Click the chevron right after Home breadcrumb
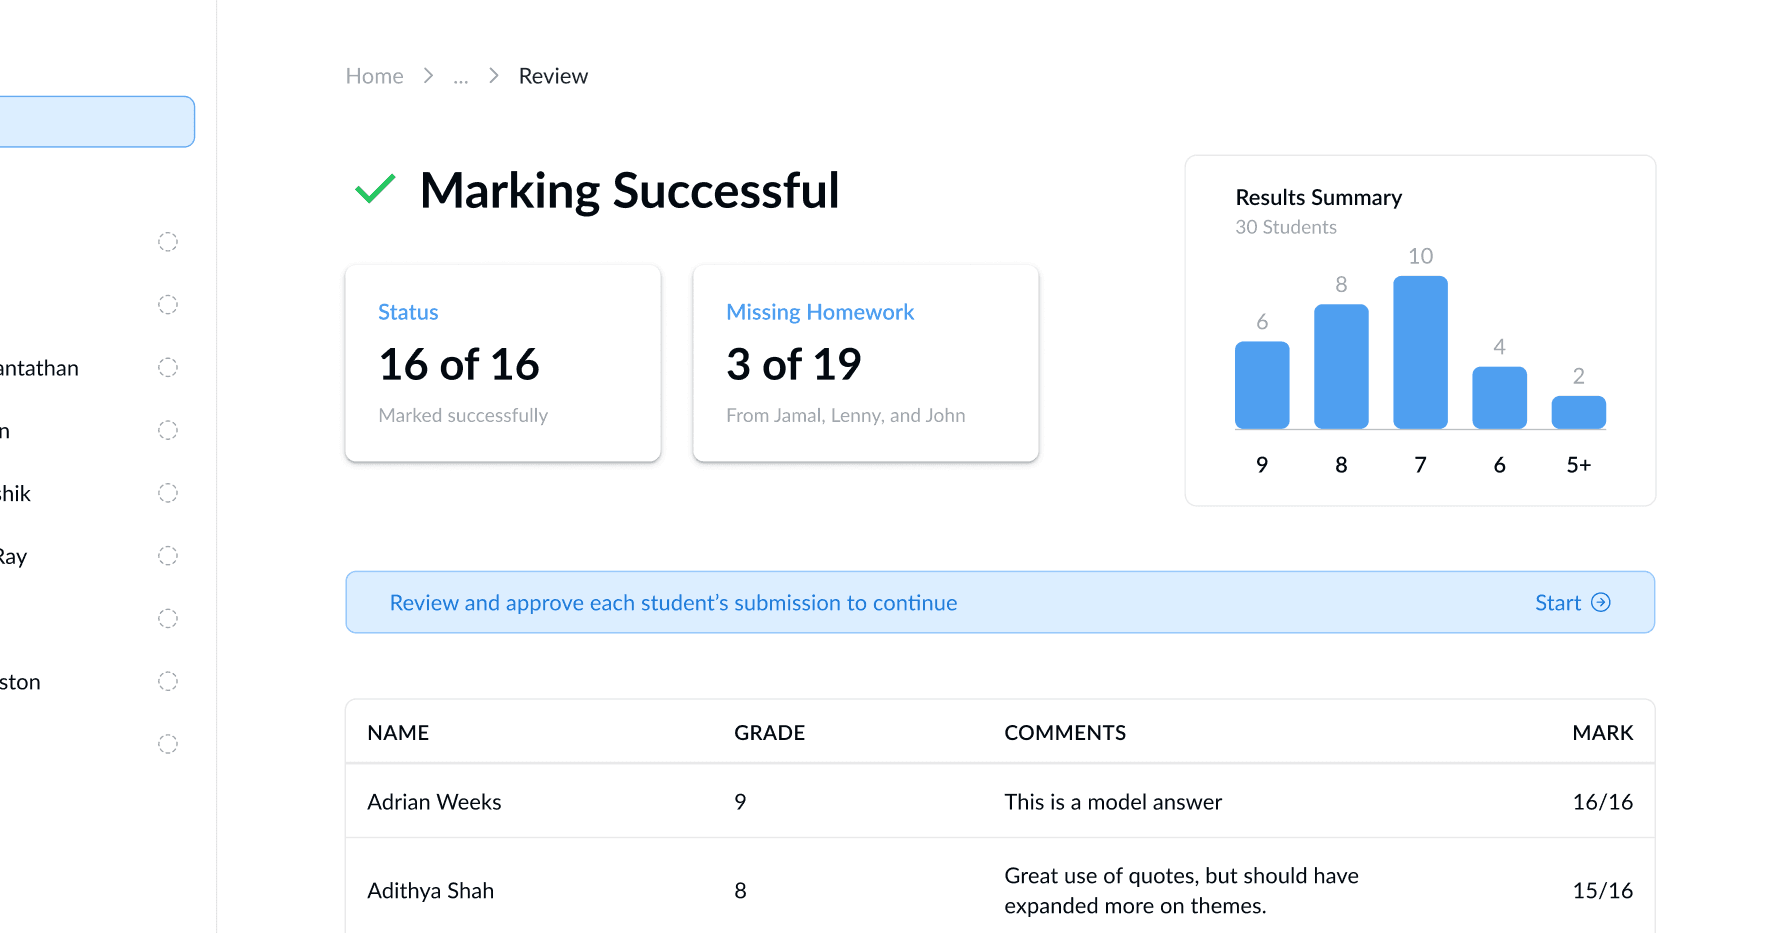Screen dimensions: 1778x933 [428, 76]
